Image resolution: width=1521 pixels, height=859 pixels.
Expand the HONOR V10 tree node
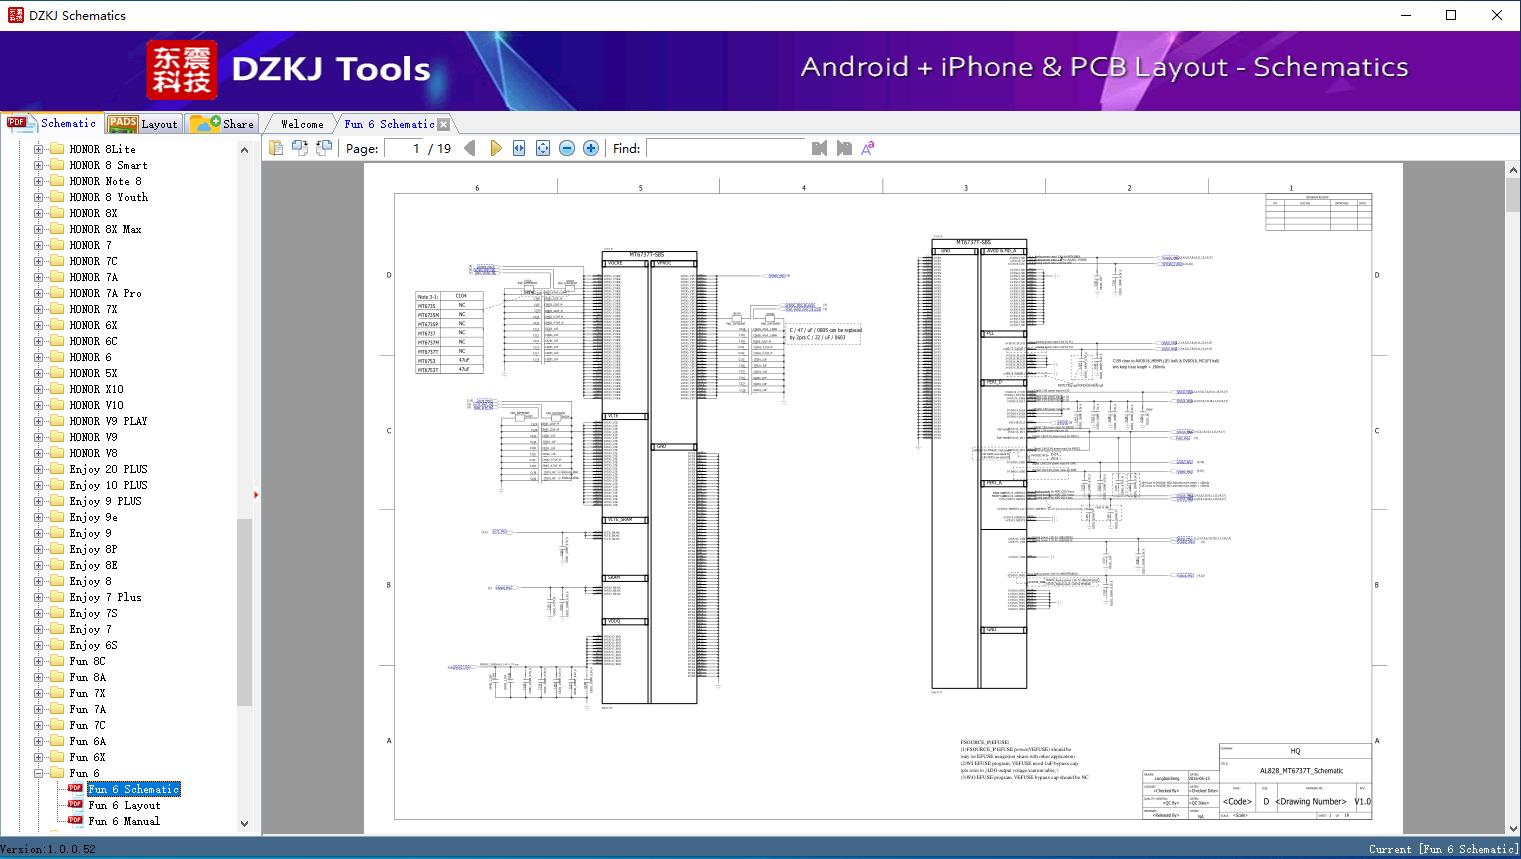tap(38, 405)
